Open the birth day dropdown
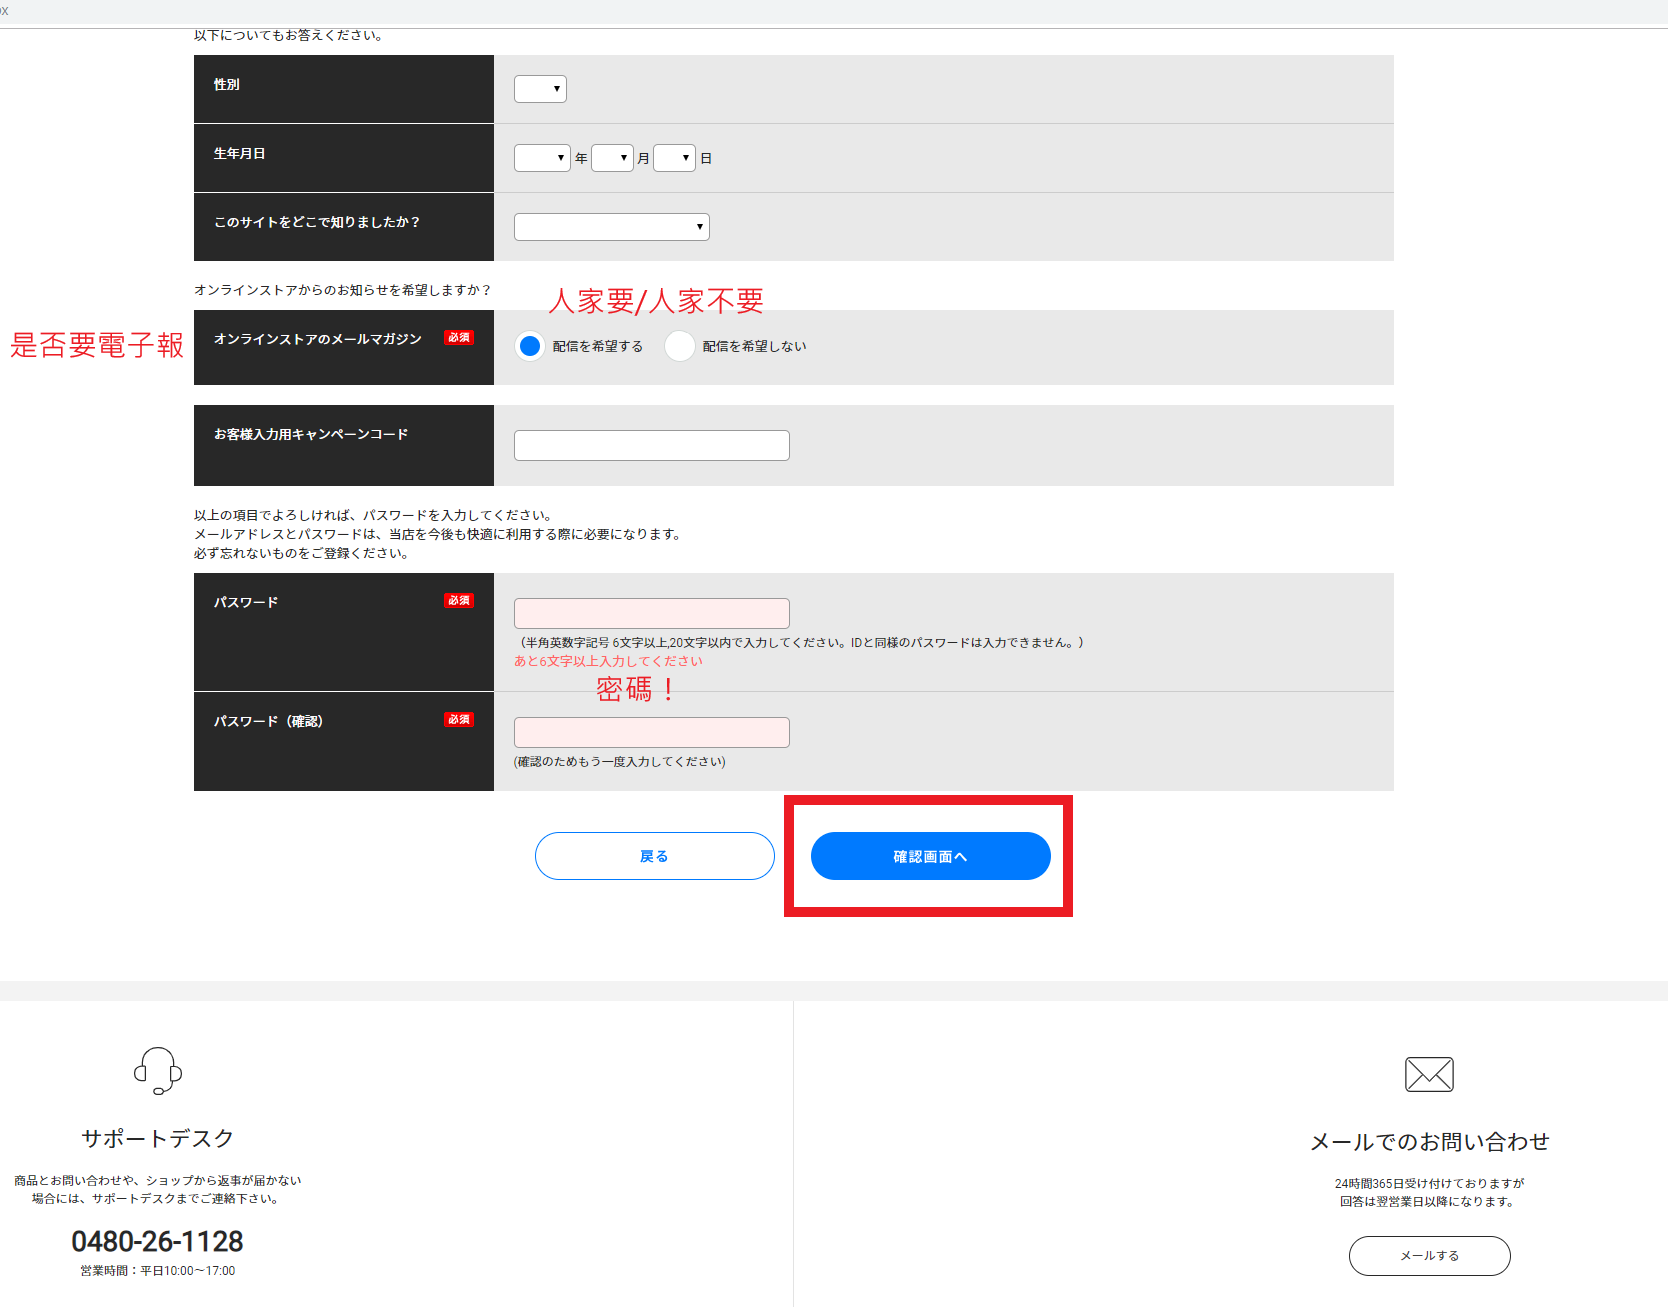The height and width of the screenshot is (1307, 1668). pos(674,158)
